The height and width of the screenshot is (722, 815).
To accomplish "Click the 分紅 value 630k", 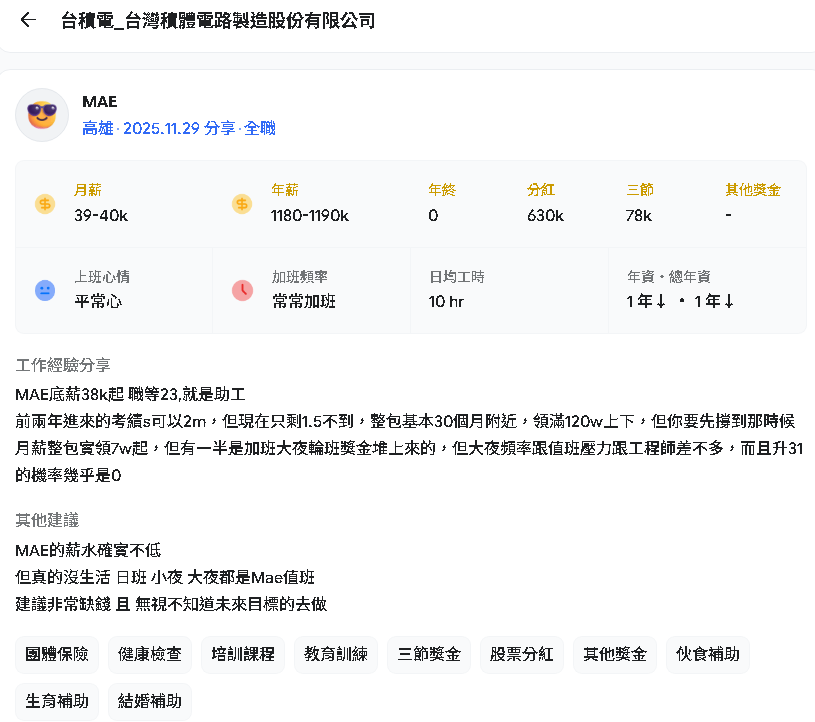I will [x=545, y=215].
